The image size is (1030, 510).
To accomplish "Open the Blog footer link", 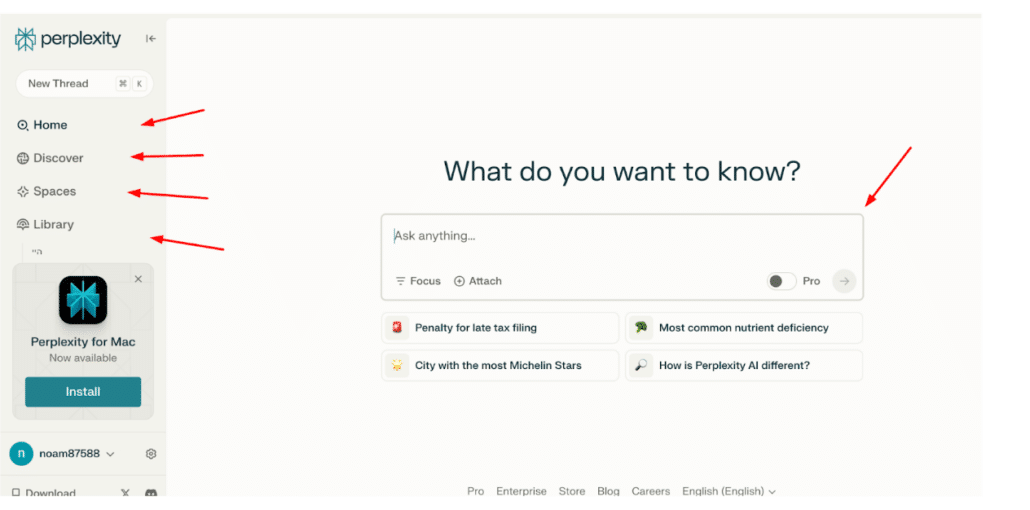I will pos(608,491).
